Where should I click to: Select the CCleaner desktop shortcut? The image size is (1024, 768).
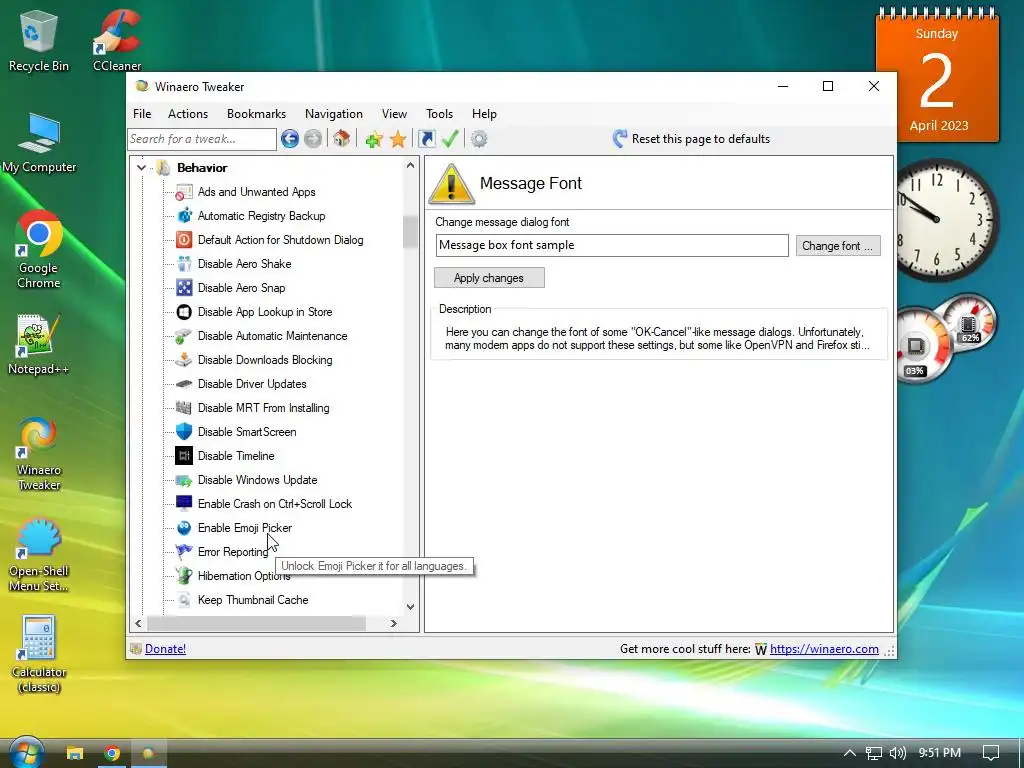pos(117,40)
